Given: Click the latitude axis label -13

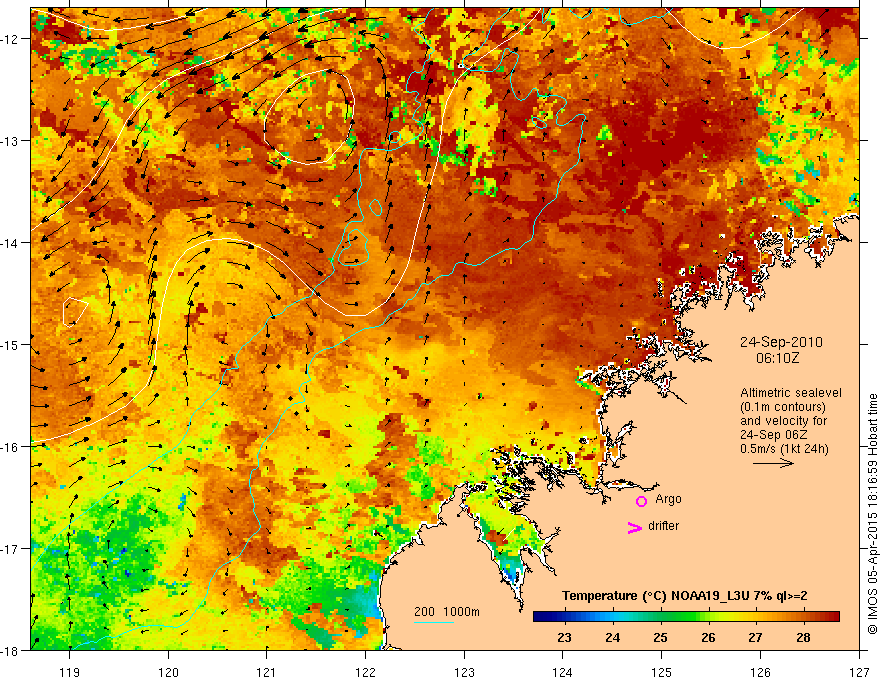Looking at the screenshot, I should pyautogui.click(x=10, y=140).
